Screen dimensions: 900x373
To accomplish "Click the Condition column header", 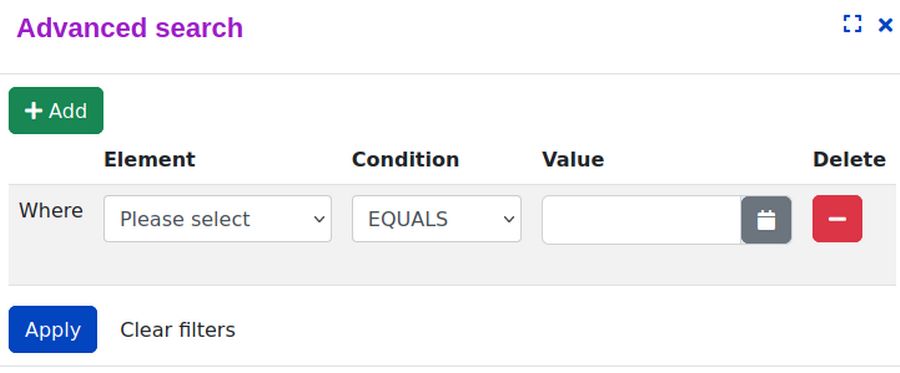I will [x=405, y=159].
